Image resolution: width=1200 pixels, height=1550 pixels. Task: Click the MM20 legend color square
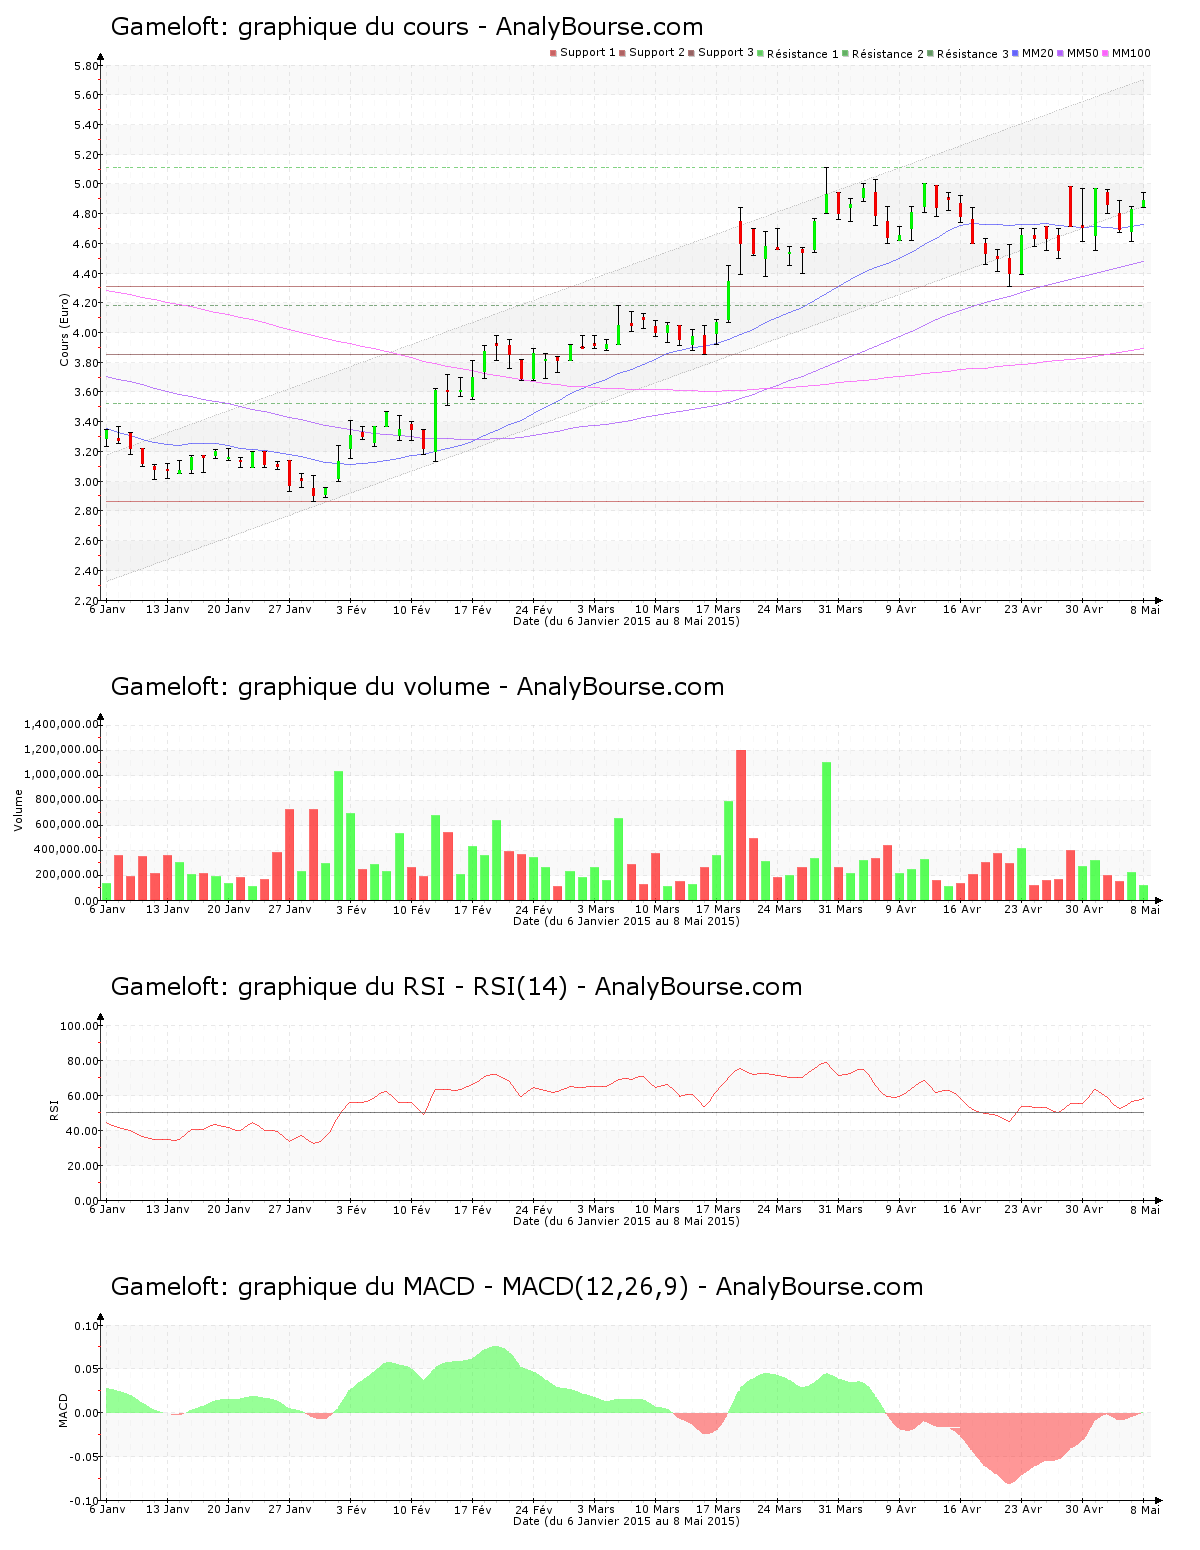[x=1015, y=53]
